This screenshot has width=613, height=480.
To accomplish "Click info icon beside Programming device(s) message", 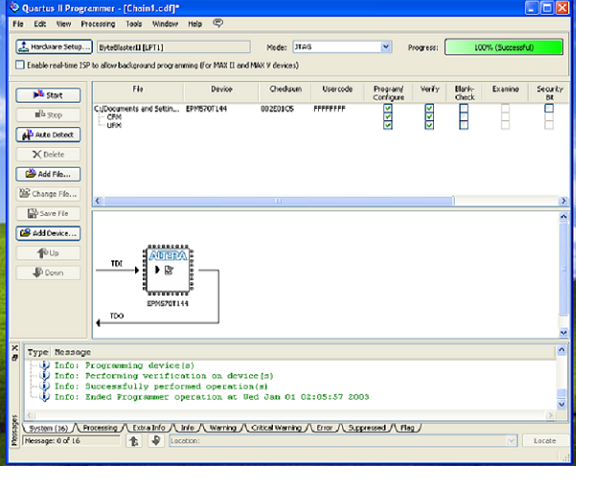I will click(45, 365).
